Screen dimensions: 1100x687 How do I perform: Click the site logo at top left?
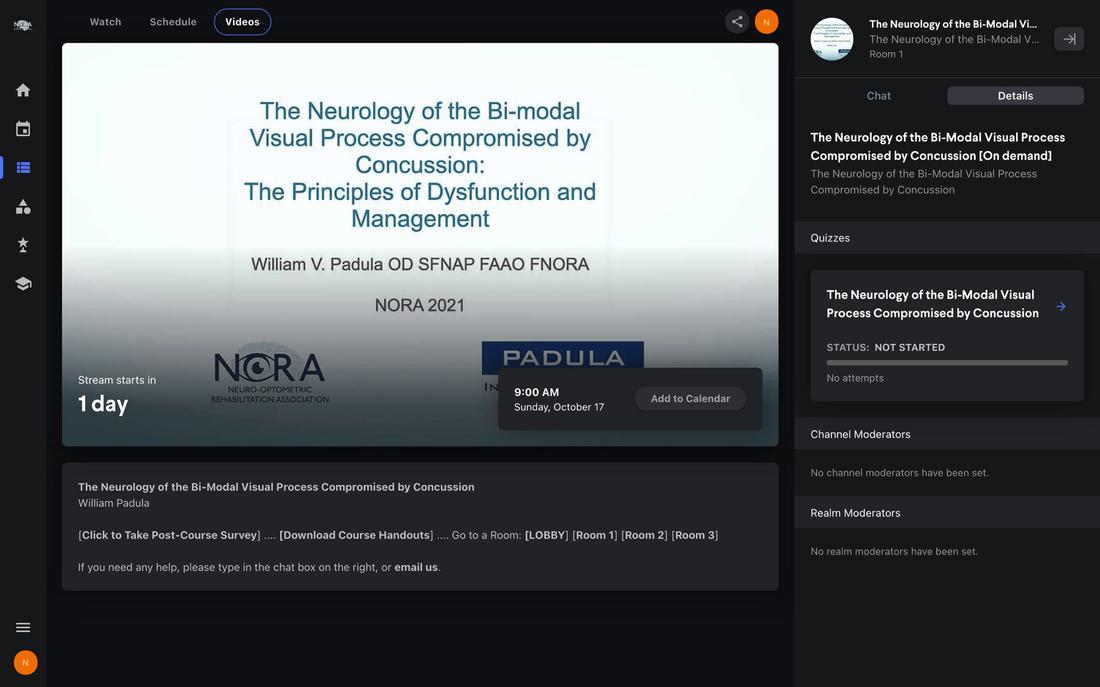(x=23, y=25)
